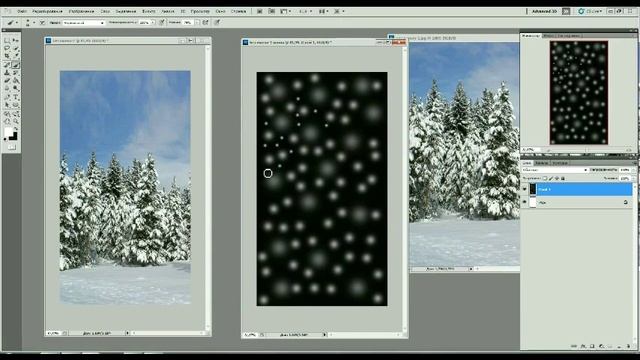Viewport: 640px width, 360px height.
Task: Select the highlighted Brush tool
Action: 16,64
